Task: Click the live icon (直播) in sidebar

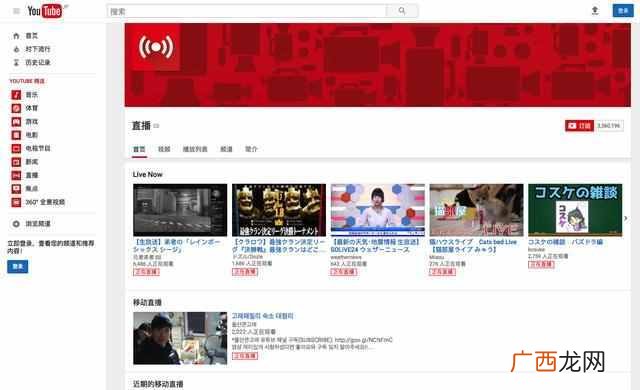Action: tap(16, 175)
